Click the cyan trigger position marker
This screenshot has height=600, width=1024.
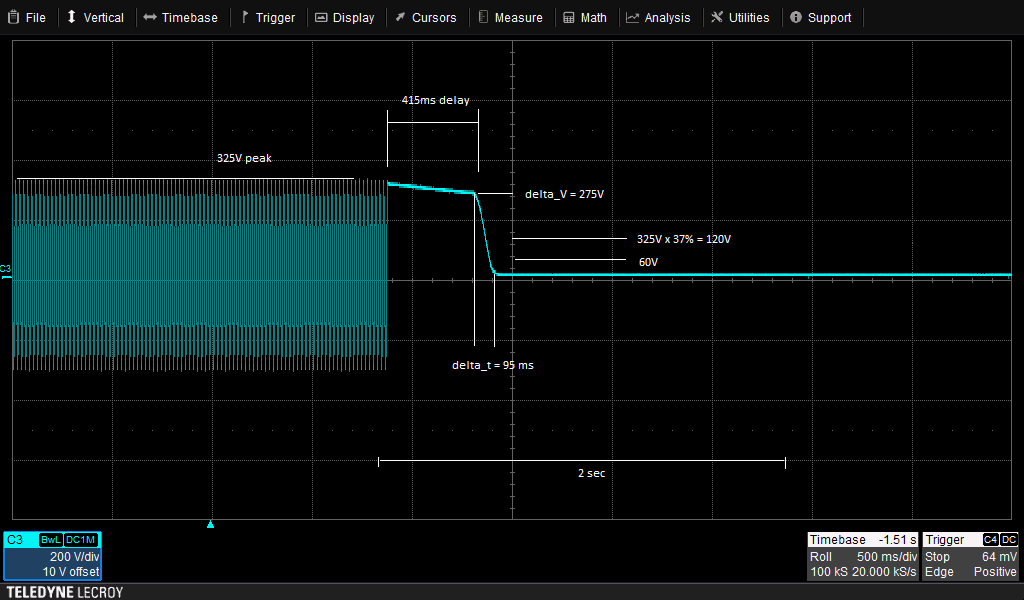tap(210, 524)
